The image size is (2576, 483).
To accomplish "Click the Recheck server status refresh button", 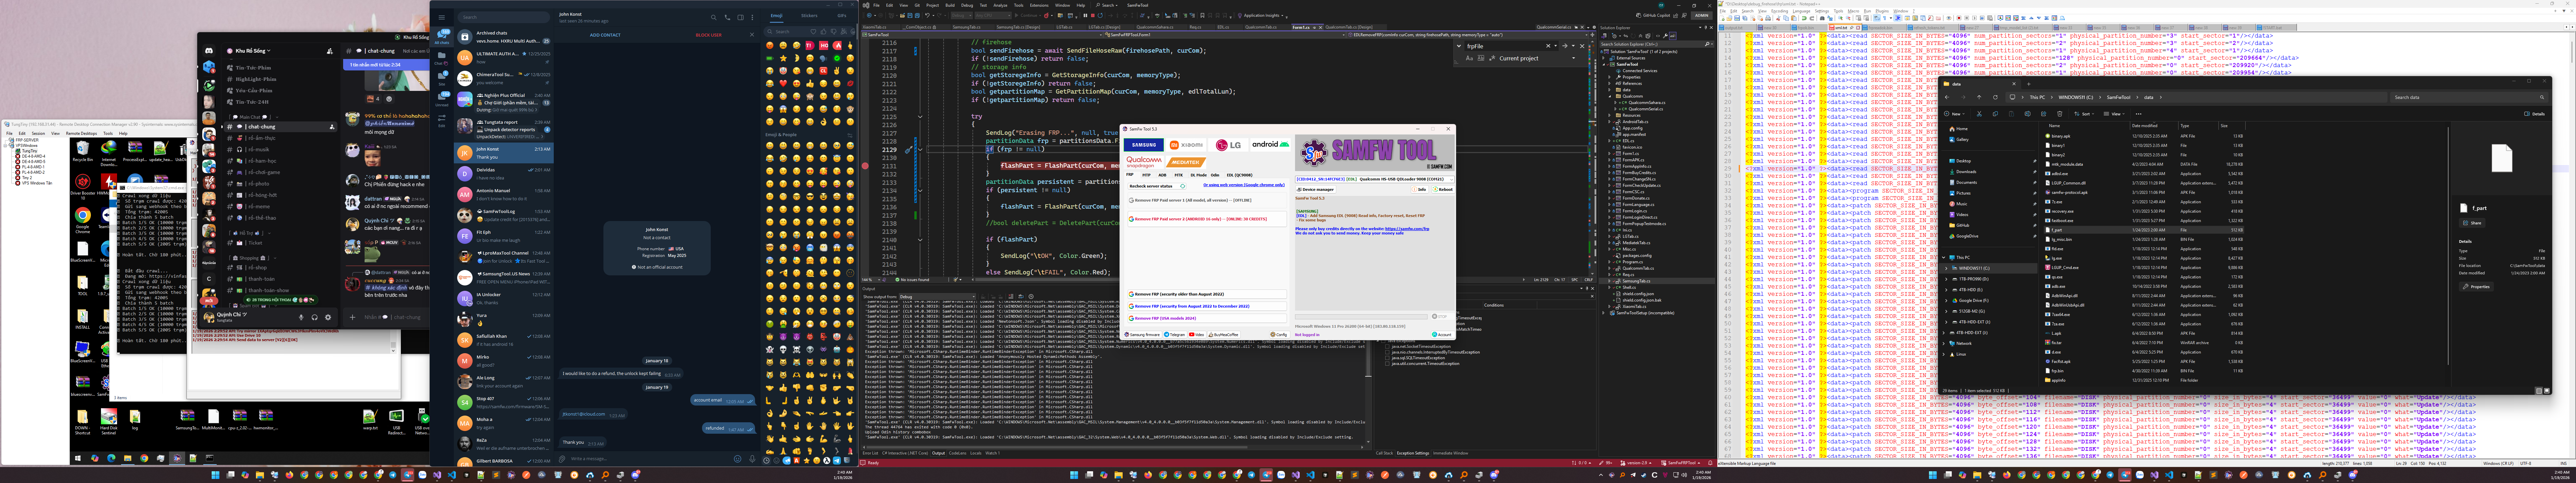I will [1157, 186].
